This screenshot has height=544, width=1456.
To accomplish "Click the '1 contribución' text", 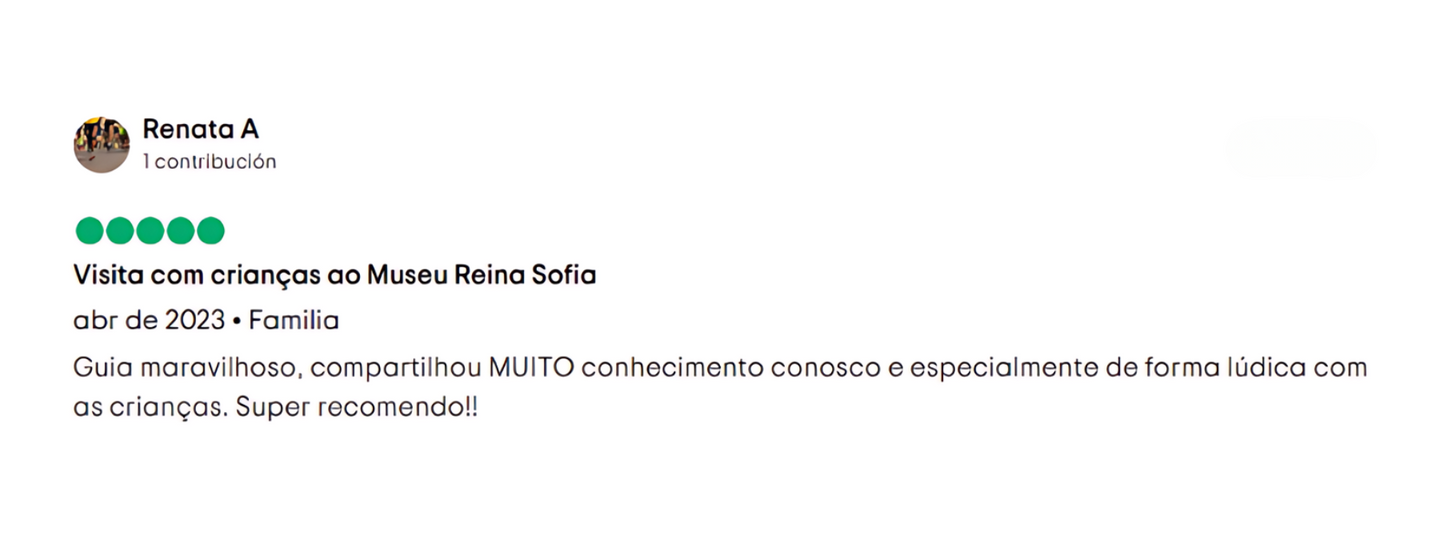I will 209,161.
